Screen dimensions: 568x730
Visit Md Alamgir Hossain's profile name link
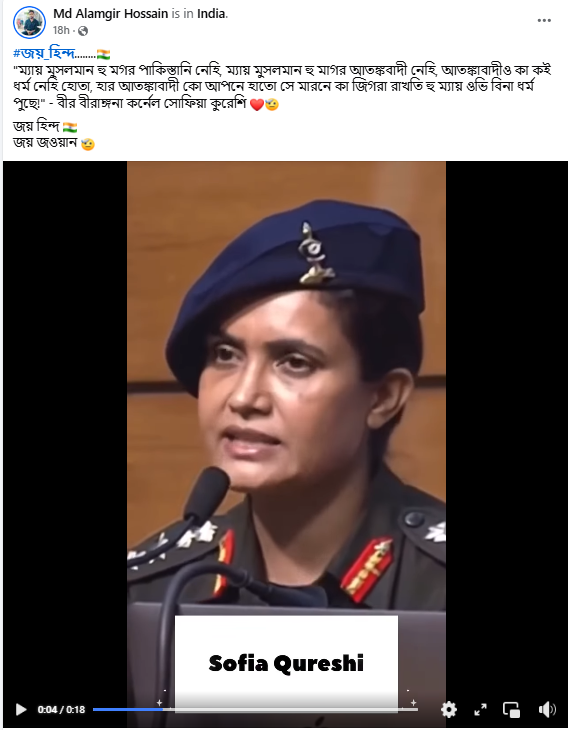(110, 14)
